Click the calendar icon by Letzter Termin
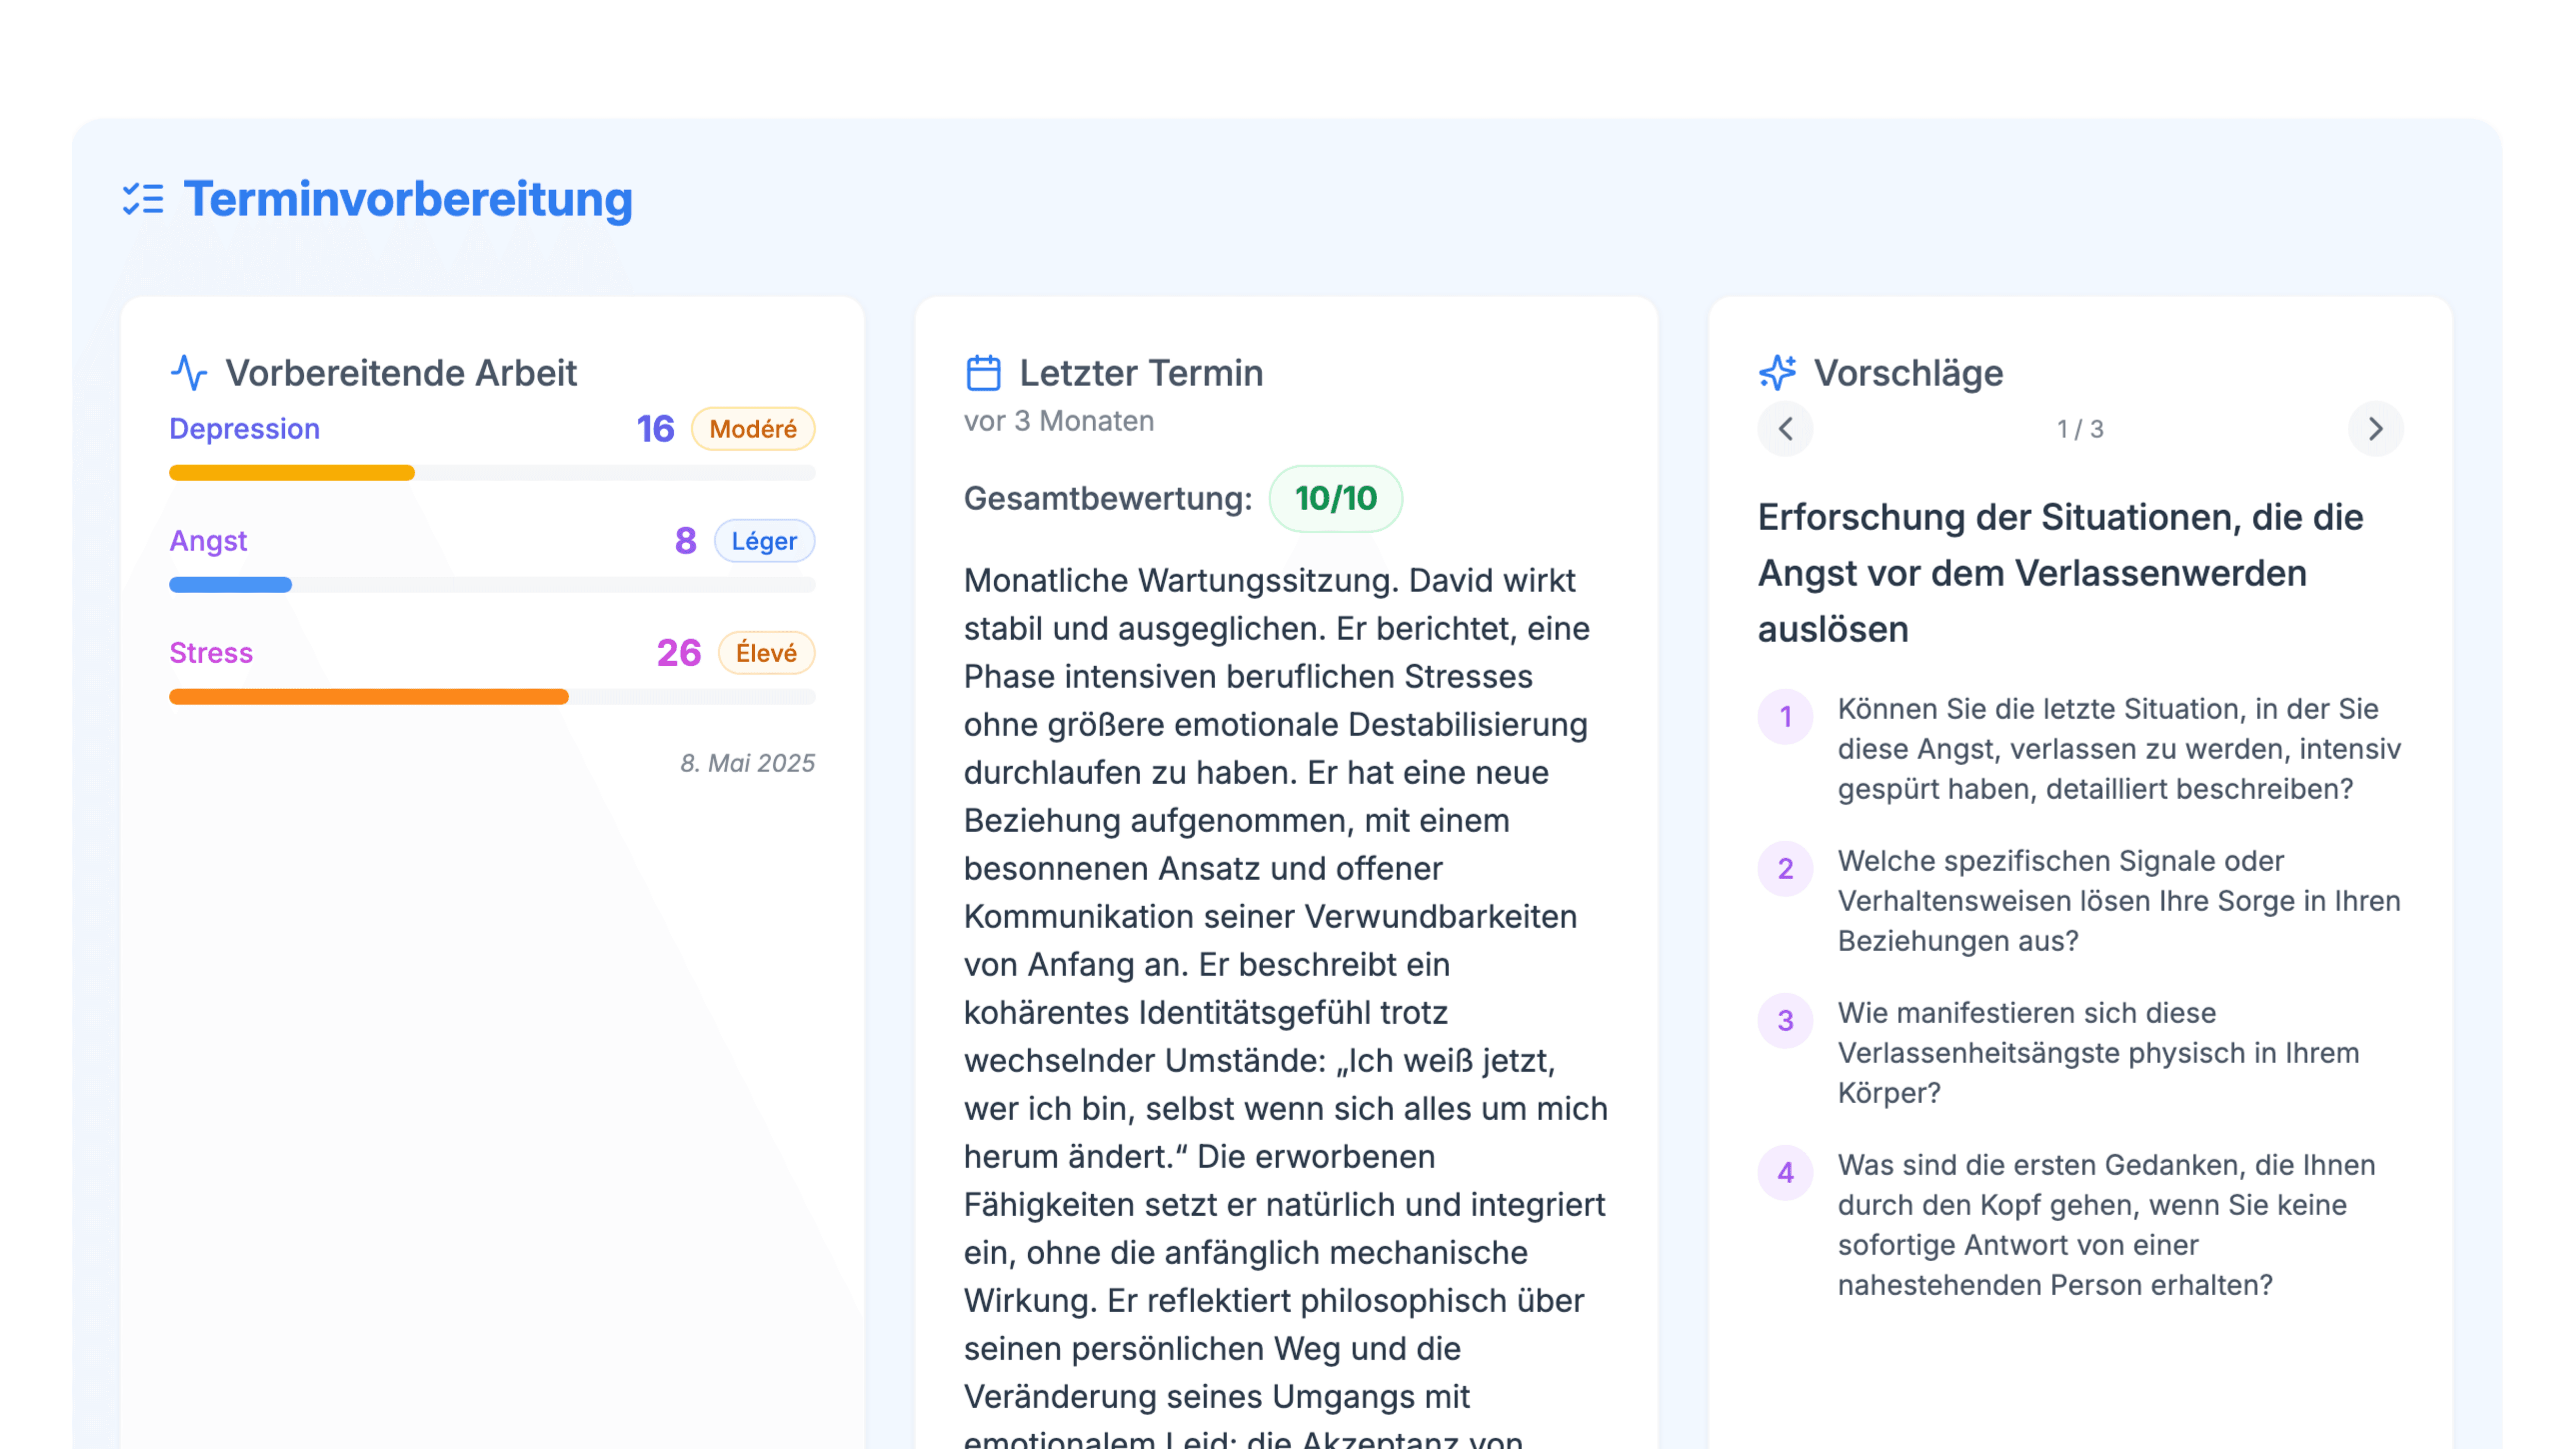This screenshot has height=1449, width=2576. tap(983, 373)
